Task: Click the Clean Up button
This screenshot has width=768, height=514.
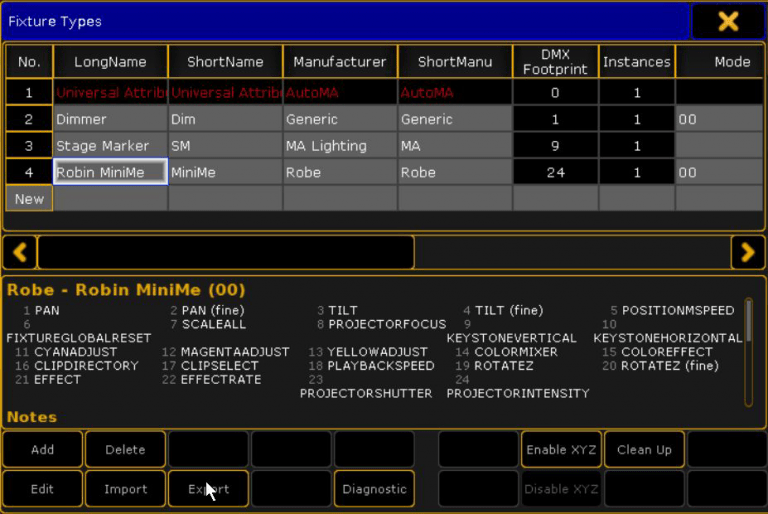Action: [x=644, y=449]
